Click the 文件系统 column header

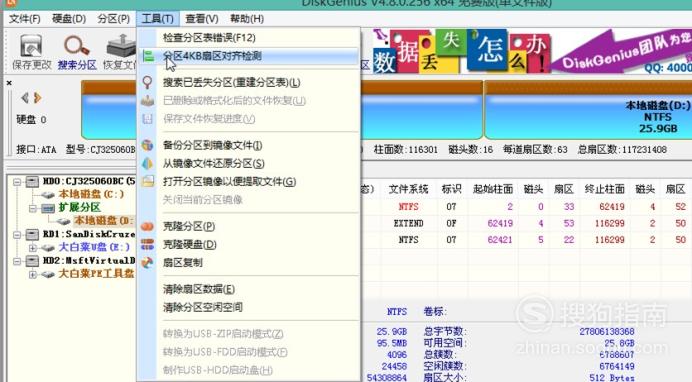pos(408,189)
